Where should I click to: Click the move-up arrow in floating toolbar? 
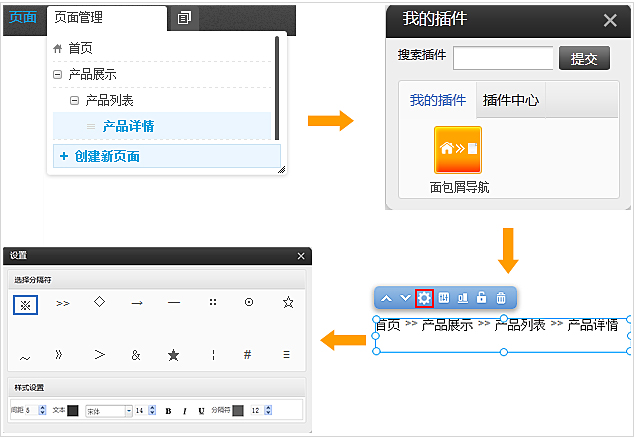tap(386, 298)
